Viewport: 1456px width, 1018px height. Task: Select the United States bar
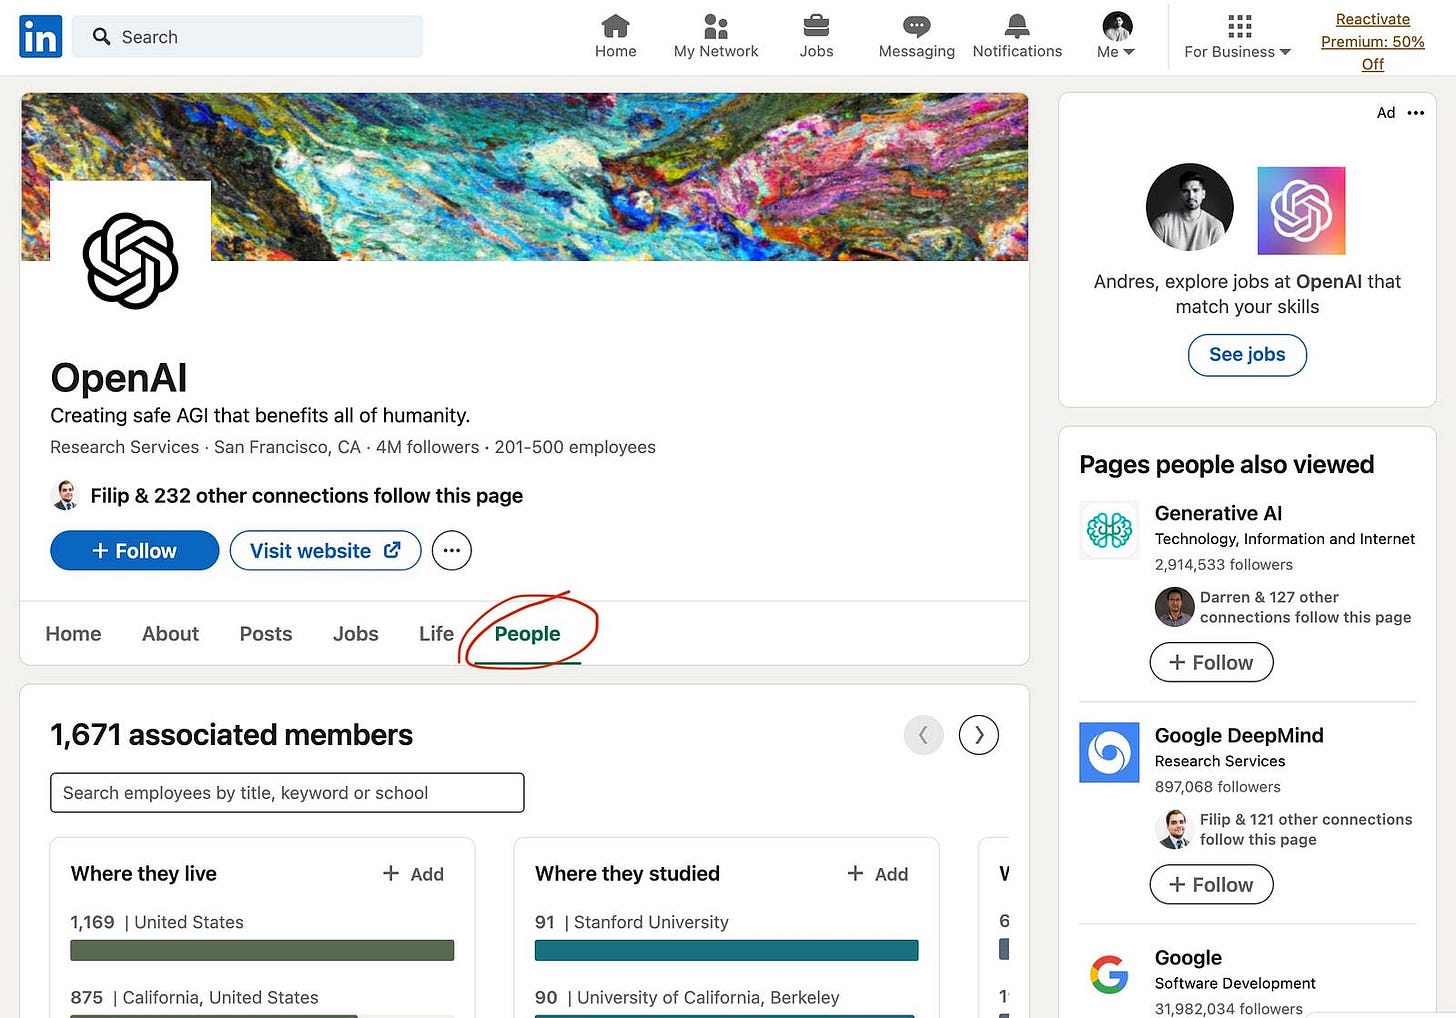[x=262, y=950]
